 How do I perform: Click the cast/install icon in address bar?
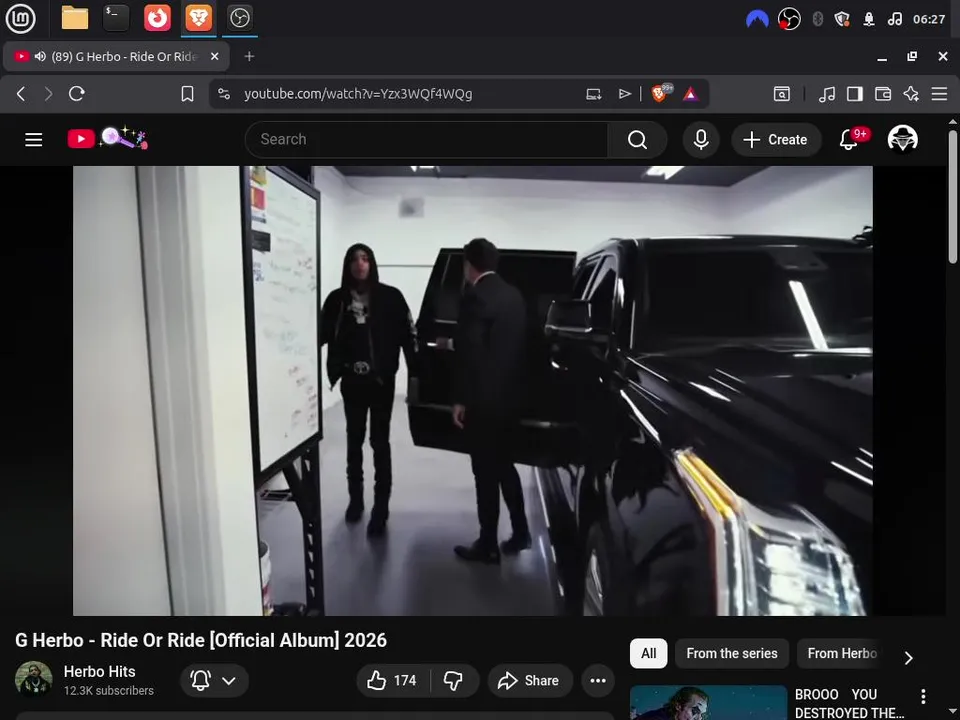click(593, 94)
